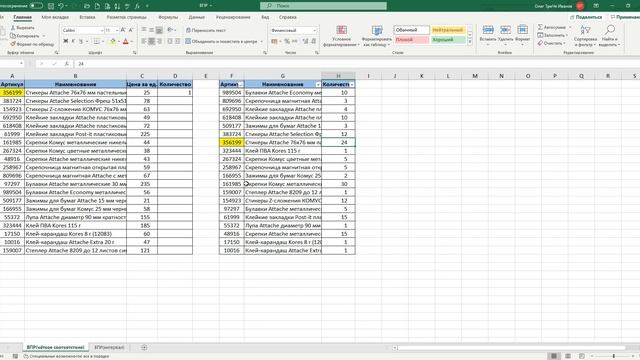Image resolution: width=640 pixels, height=360 pixels.
Task: Select yellow cell 356199 in column A
Action: [12, 93]
